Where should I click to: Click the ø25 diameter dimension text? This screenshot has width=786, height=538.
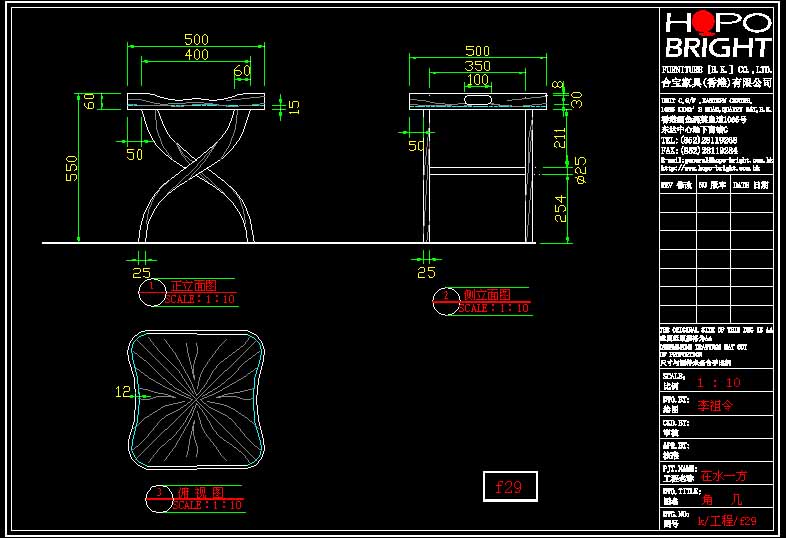[x=580, y=170]
